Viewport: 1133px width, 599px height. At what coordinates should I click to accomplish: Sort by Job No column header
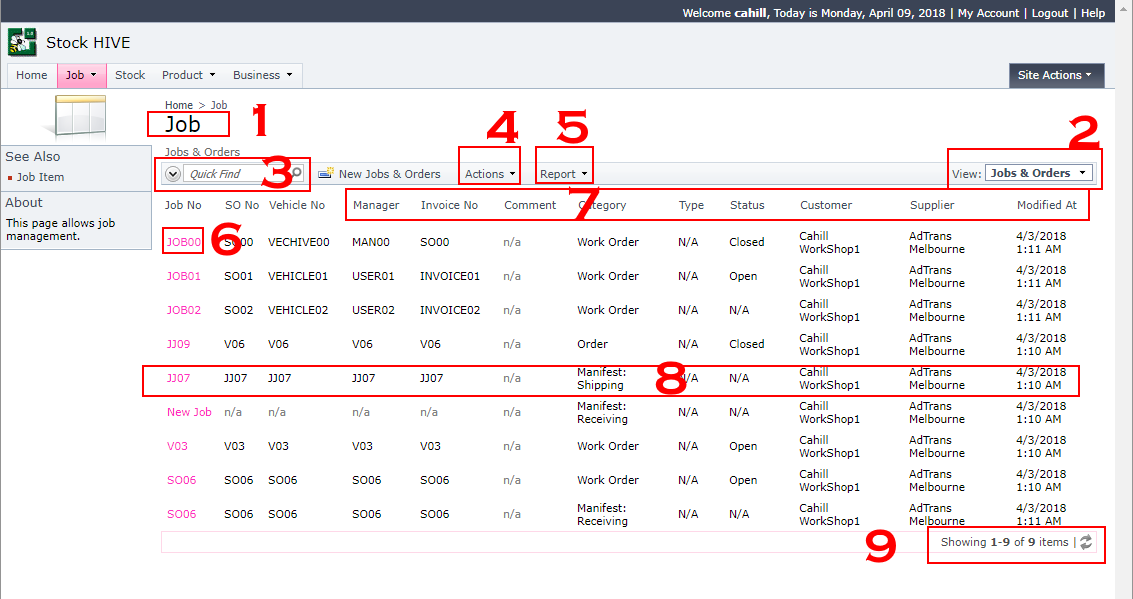coord(183,205)
